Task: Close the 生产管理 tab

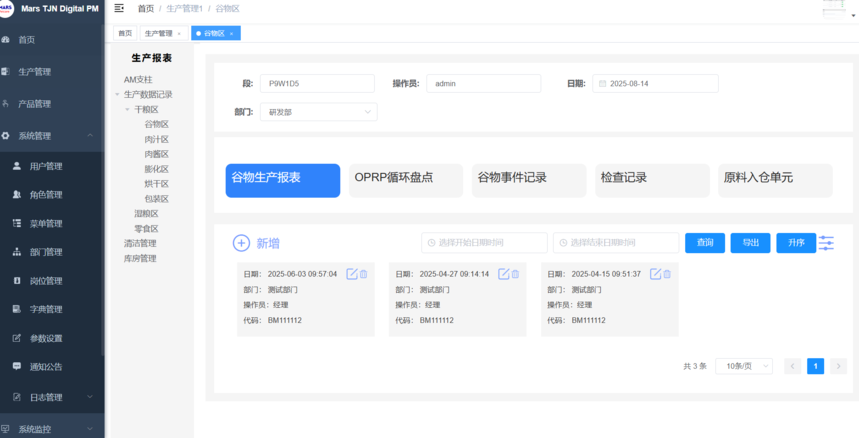Action: [x=179, y=34]
